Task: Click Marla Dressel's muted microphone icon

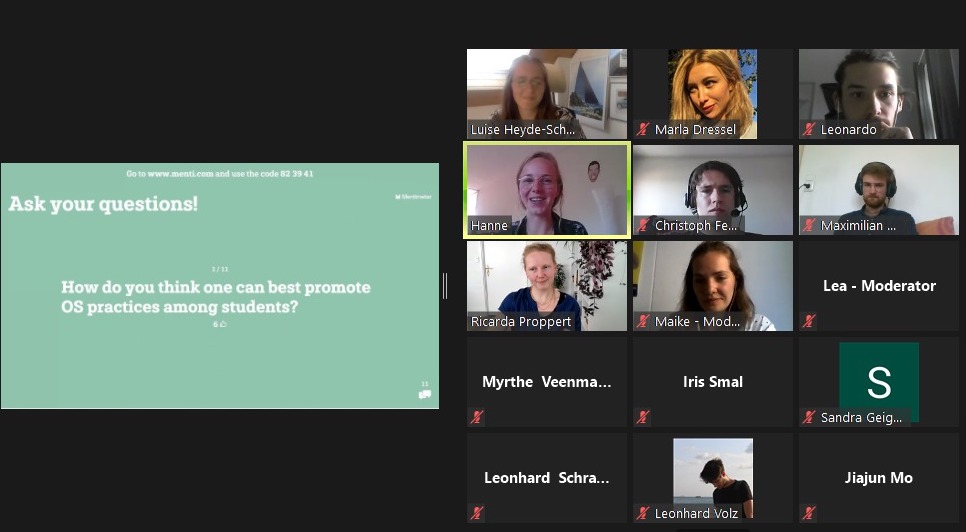Action: (x=643, y=129)
